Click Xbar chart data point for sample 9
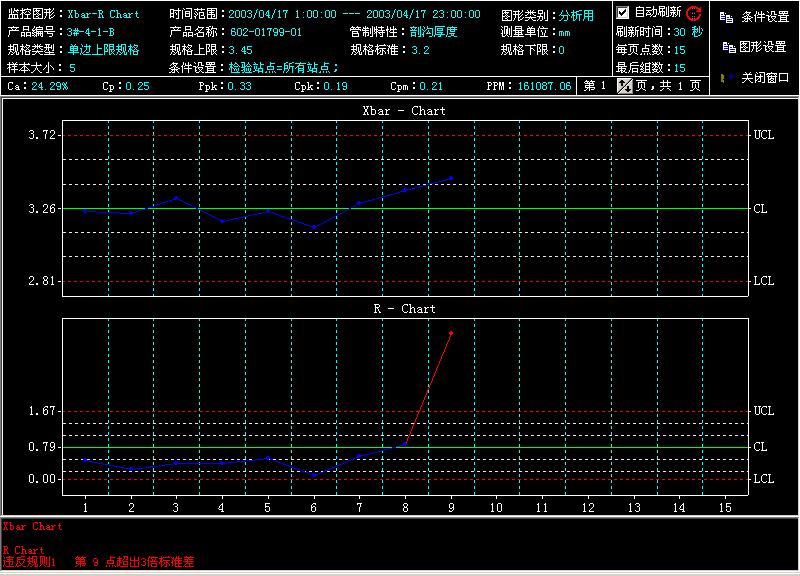Screen dimensions: 800x576 [451, 178]
